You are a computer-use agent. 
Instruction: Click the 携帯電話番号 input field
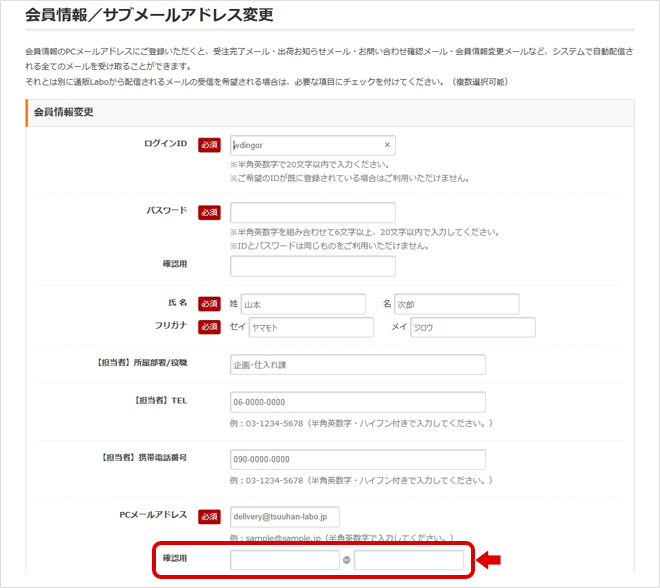coord(357,459)
